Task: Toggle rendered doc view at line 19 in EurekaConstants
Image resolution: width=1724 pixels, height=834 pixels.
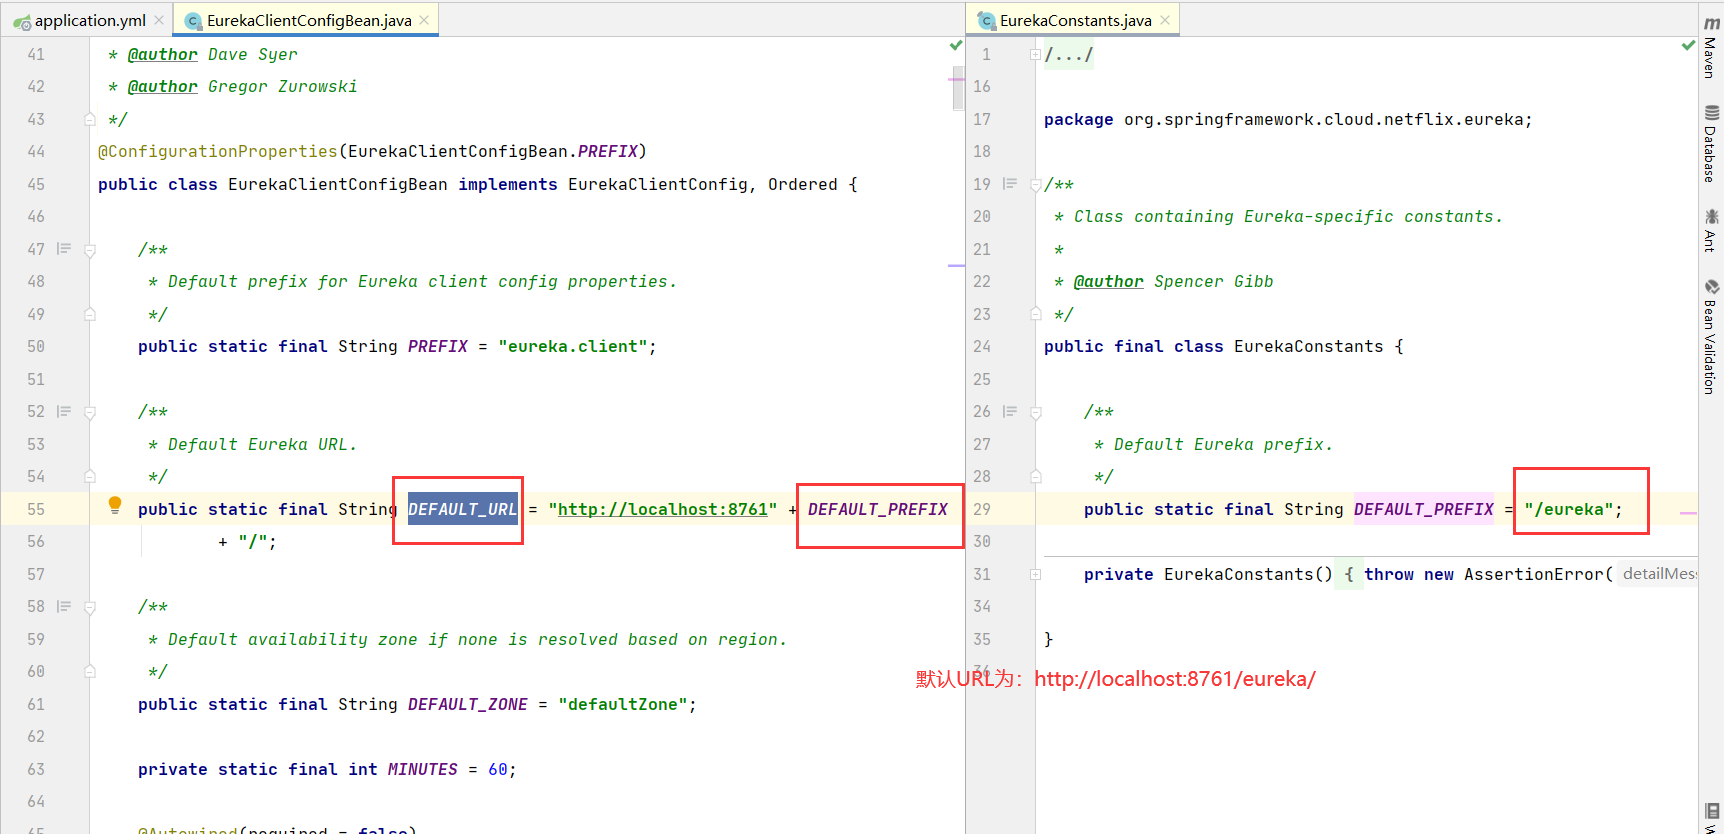Action: coord(1010,184)
